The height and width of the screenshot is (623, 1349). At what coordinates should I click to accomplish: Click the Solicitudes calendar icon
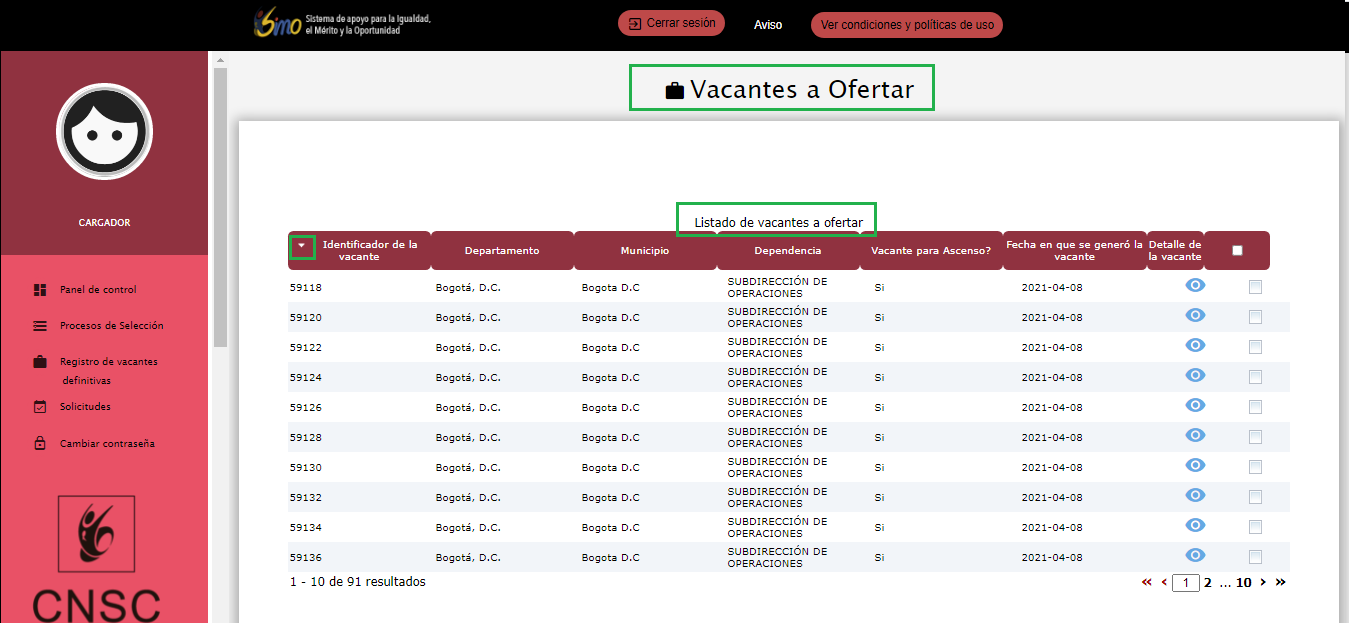(40, 407)
